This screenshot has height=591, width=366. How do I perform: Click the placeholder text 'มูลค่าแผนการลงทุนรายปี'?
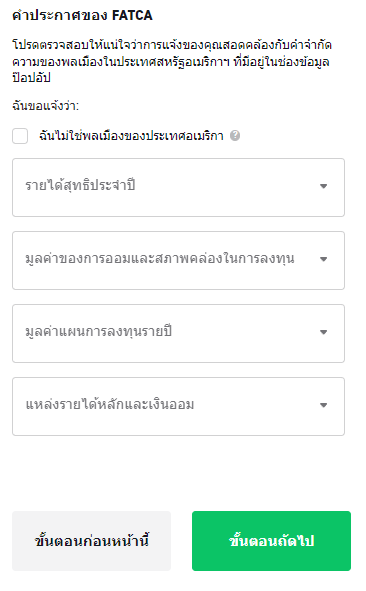[99, 331]
